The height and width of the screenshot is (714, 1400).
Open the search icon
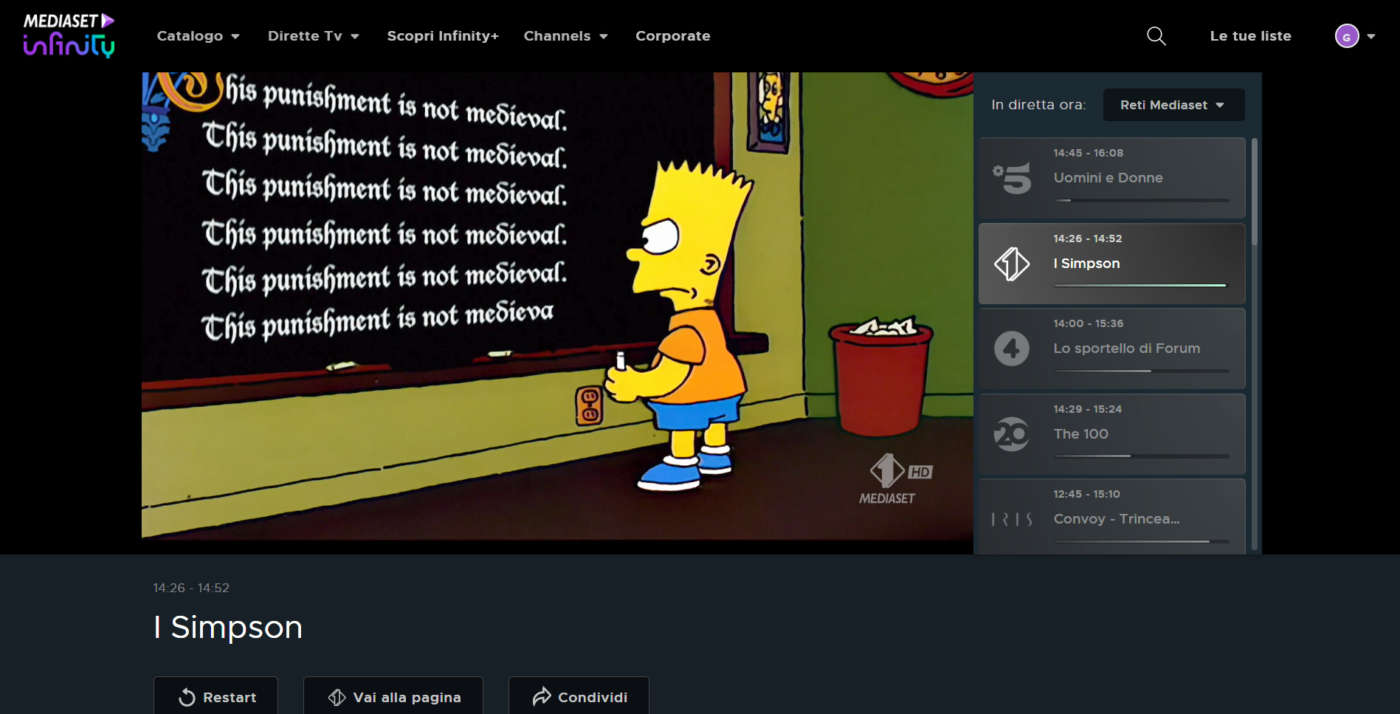tap(1155, 35)
